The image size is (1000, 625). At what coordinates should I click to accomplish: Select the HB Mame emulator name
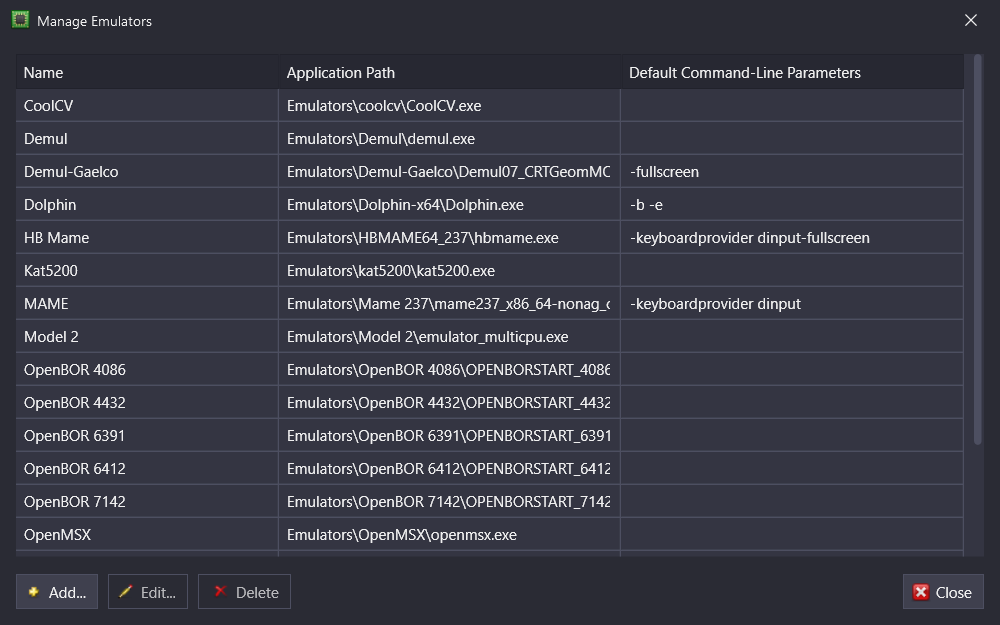[56, 238]
